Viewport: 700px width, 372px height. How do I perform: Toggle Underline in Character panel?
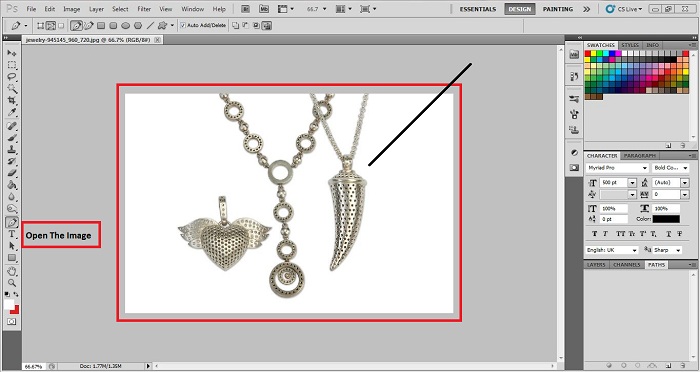click(x=668, y=234)
